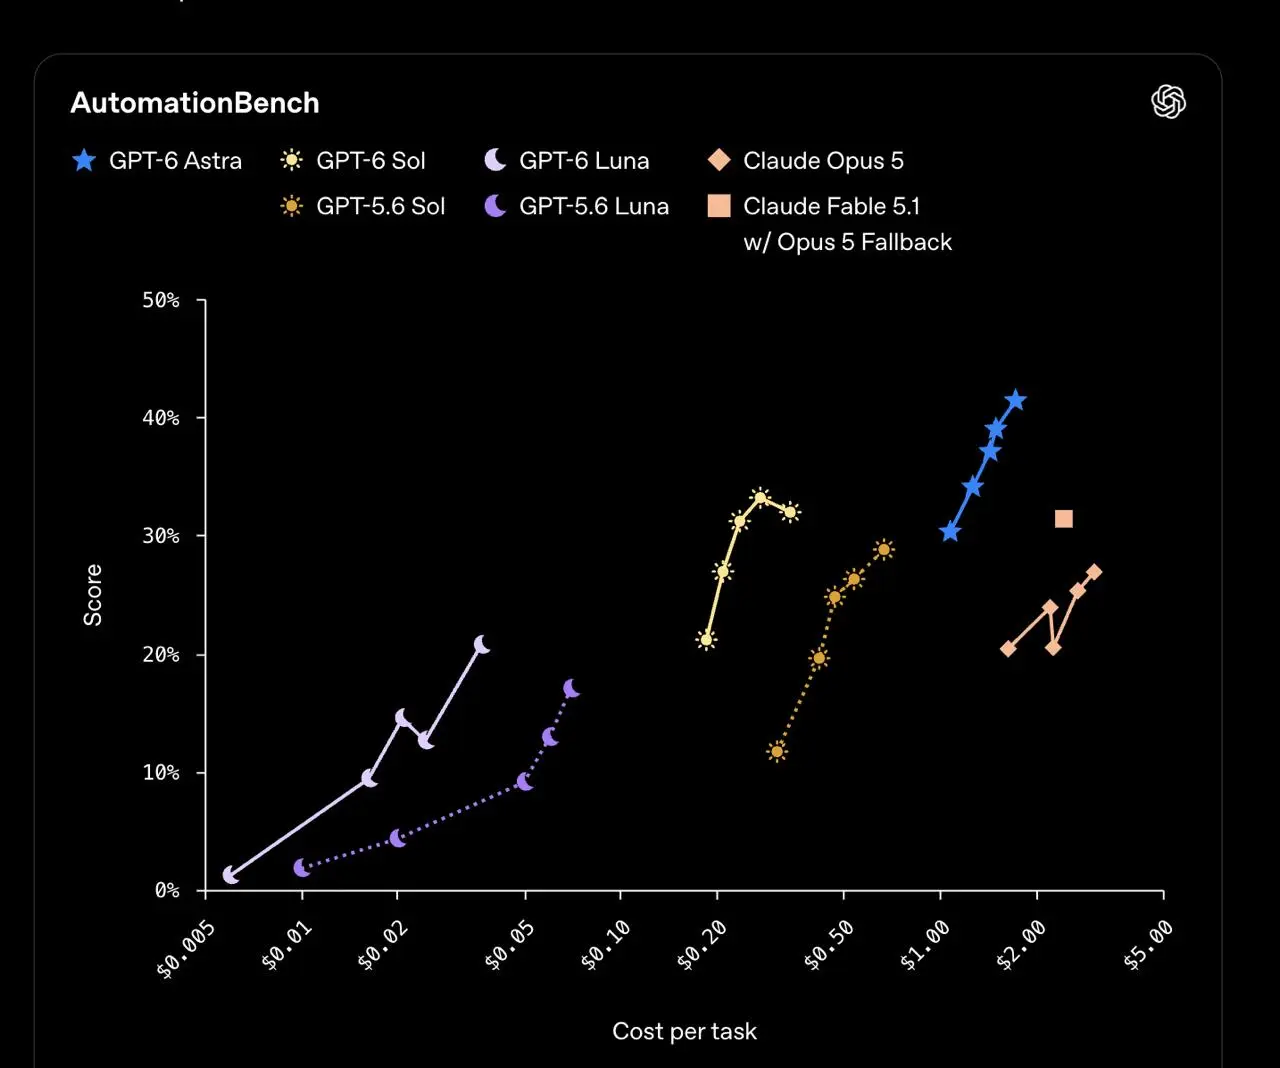Click the AutomationBench chart title
The width and height of the screenshot is (1280, 1068).
[x=195, y=103]
